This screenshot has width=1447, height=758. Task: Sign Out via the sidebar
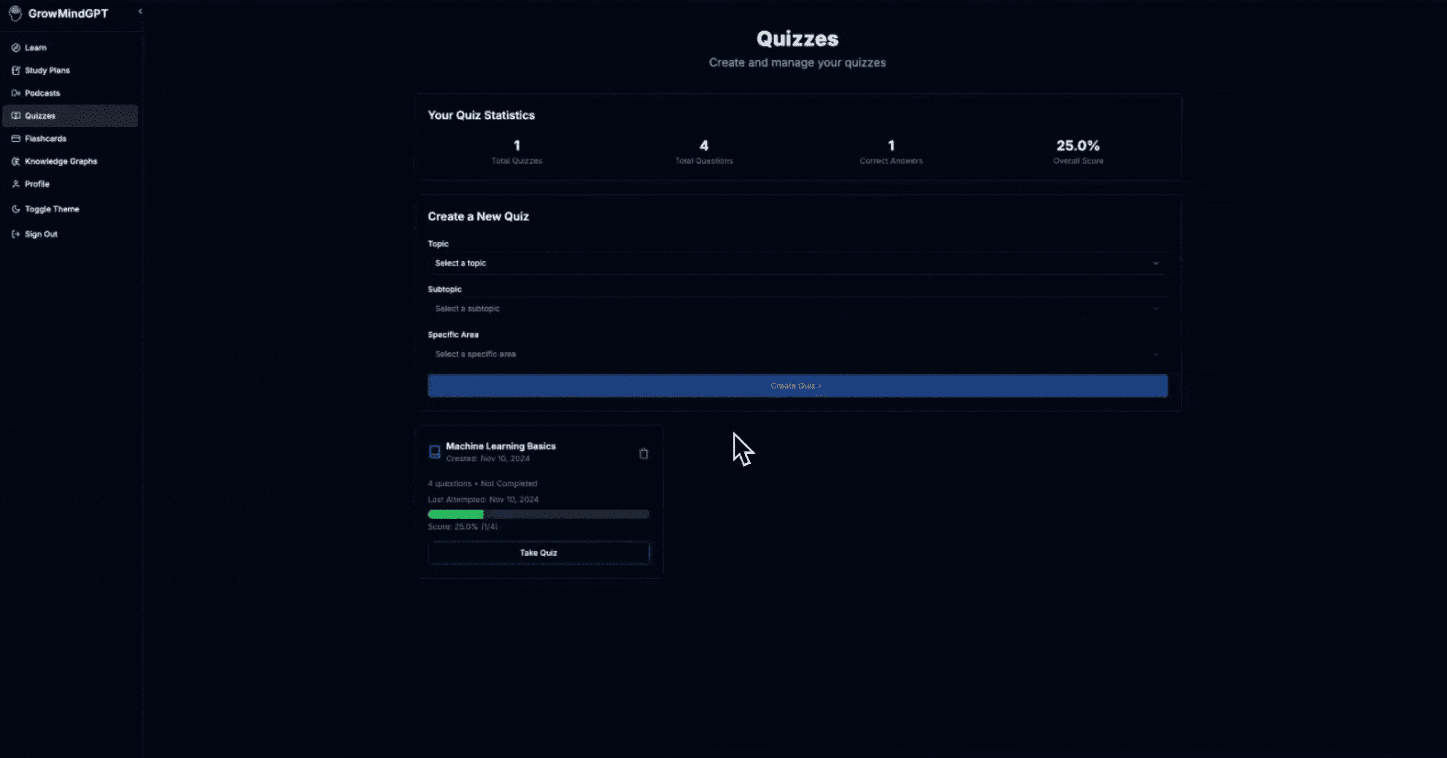click(70, 234)
